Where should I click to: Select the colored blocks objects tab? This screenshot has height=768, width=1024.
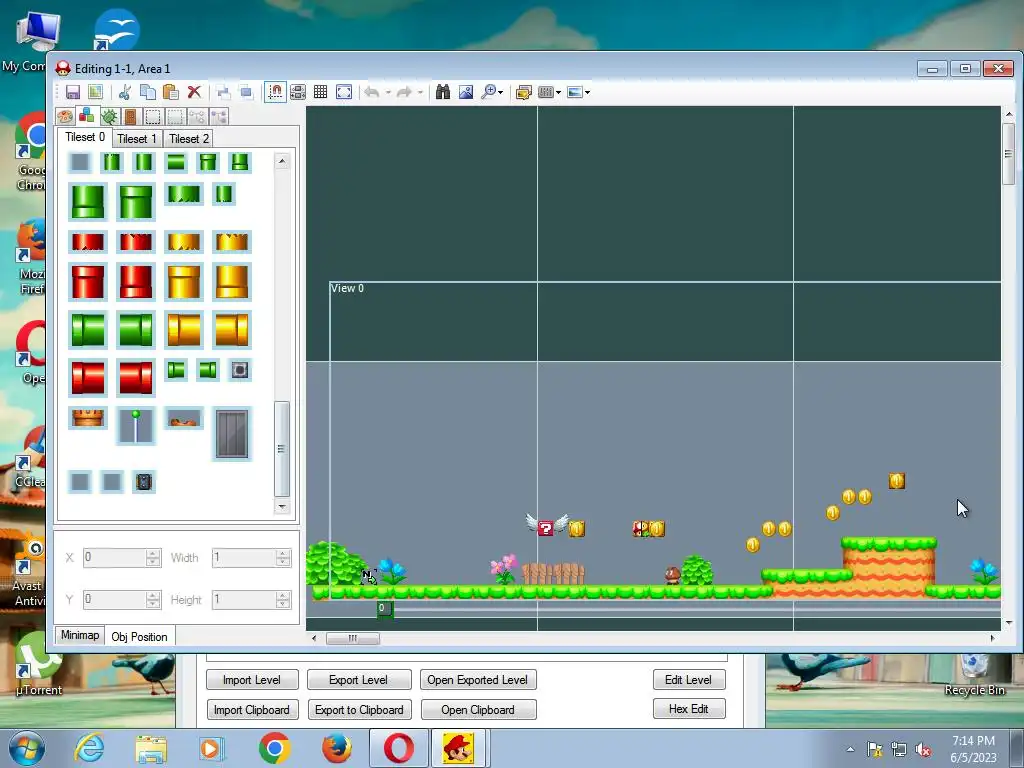pos(87,116)
